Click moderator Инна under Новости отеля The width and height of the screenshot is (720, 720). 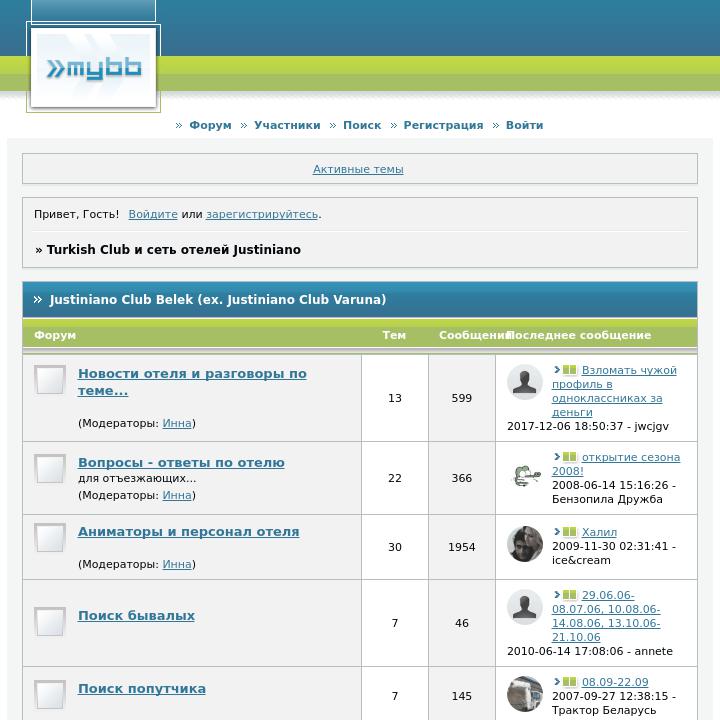177,423
